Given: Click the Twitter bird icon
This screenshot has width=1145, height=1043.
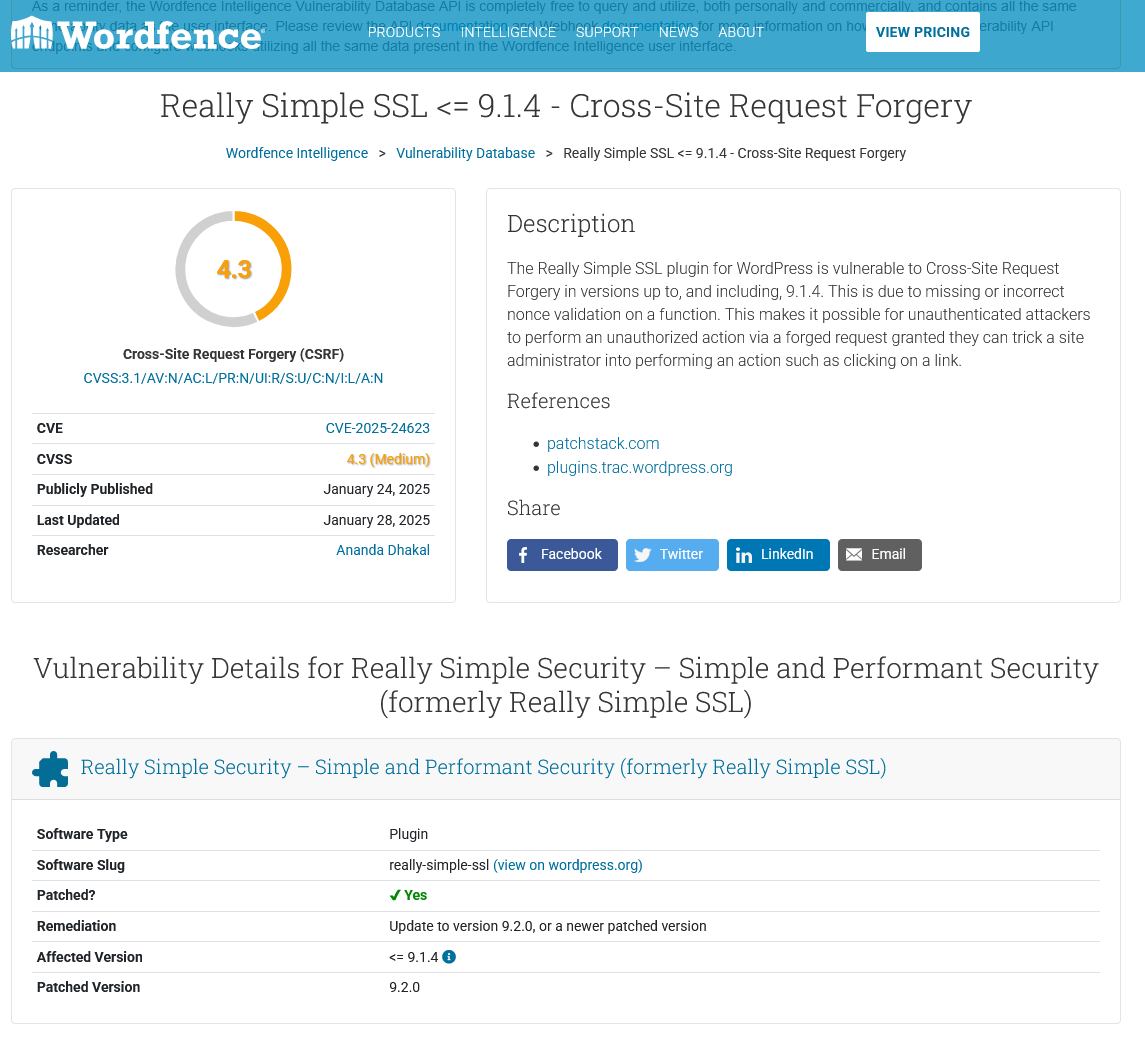Looking at the screenshot, I should (643, 555).
